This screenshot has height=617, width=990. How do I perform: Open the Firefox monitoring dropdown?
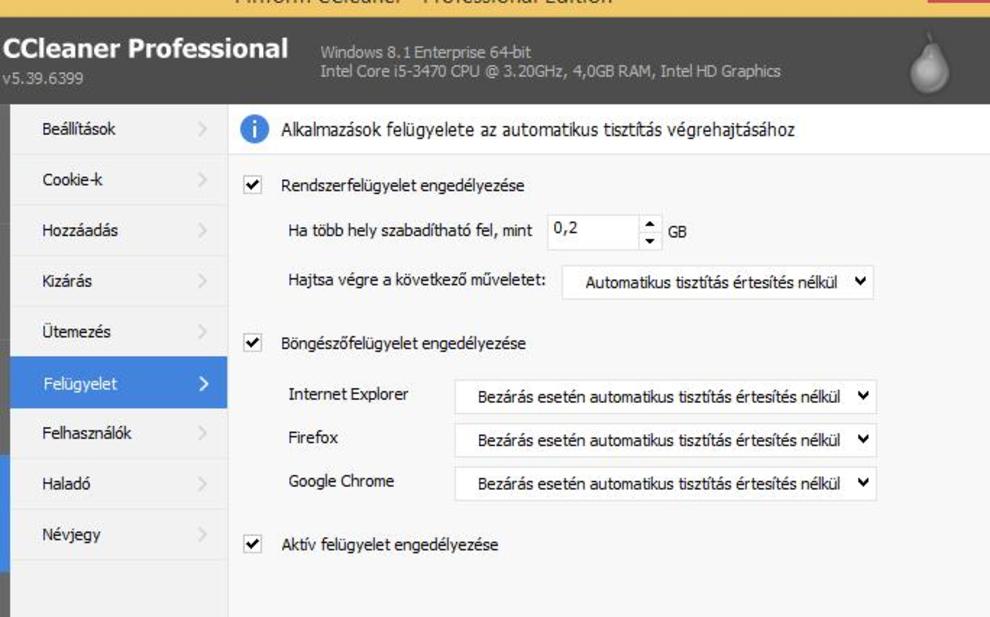pos(665,440)
